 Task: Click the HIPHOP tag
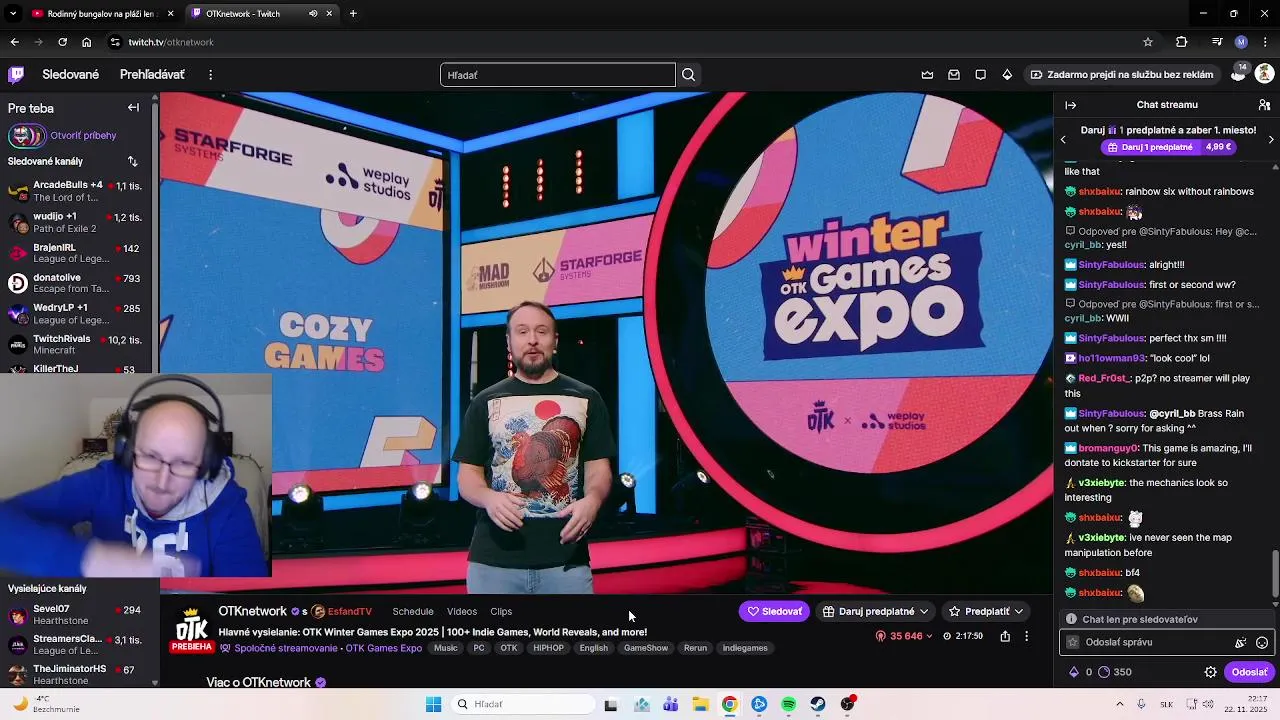548,648
